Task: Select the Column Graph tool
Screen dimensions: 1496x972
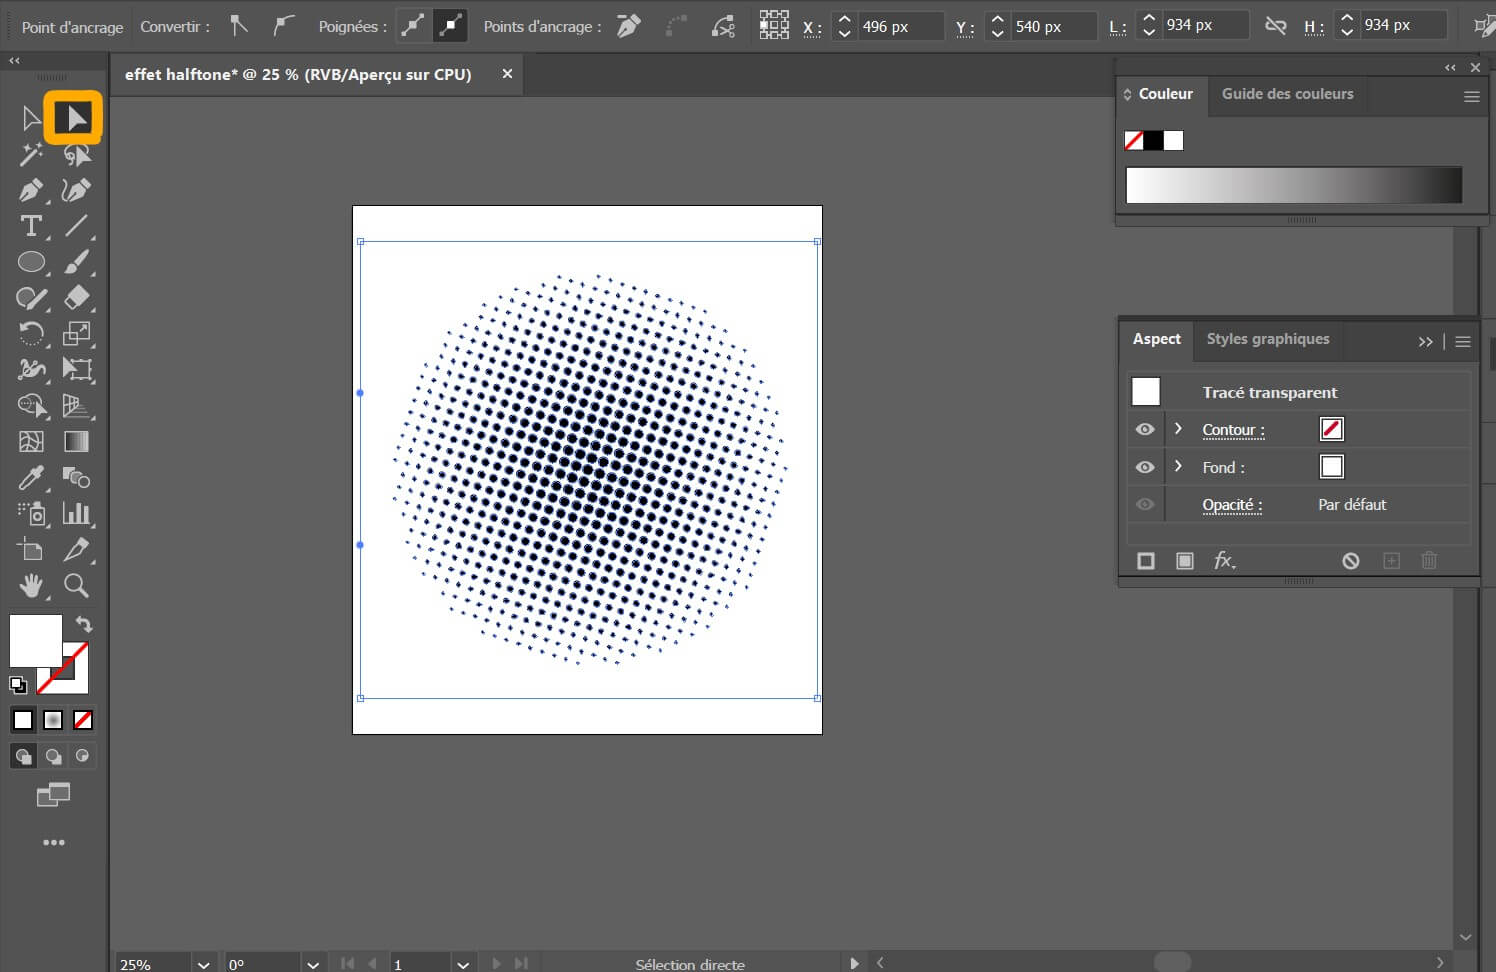Action: (76, 514)
